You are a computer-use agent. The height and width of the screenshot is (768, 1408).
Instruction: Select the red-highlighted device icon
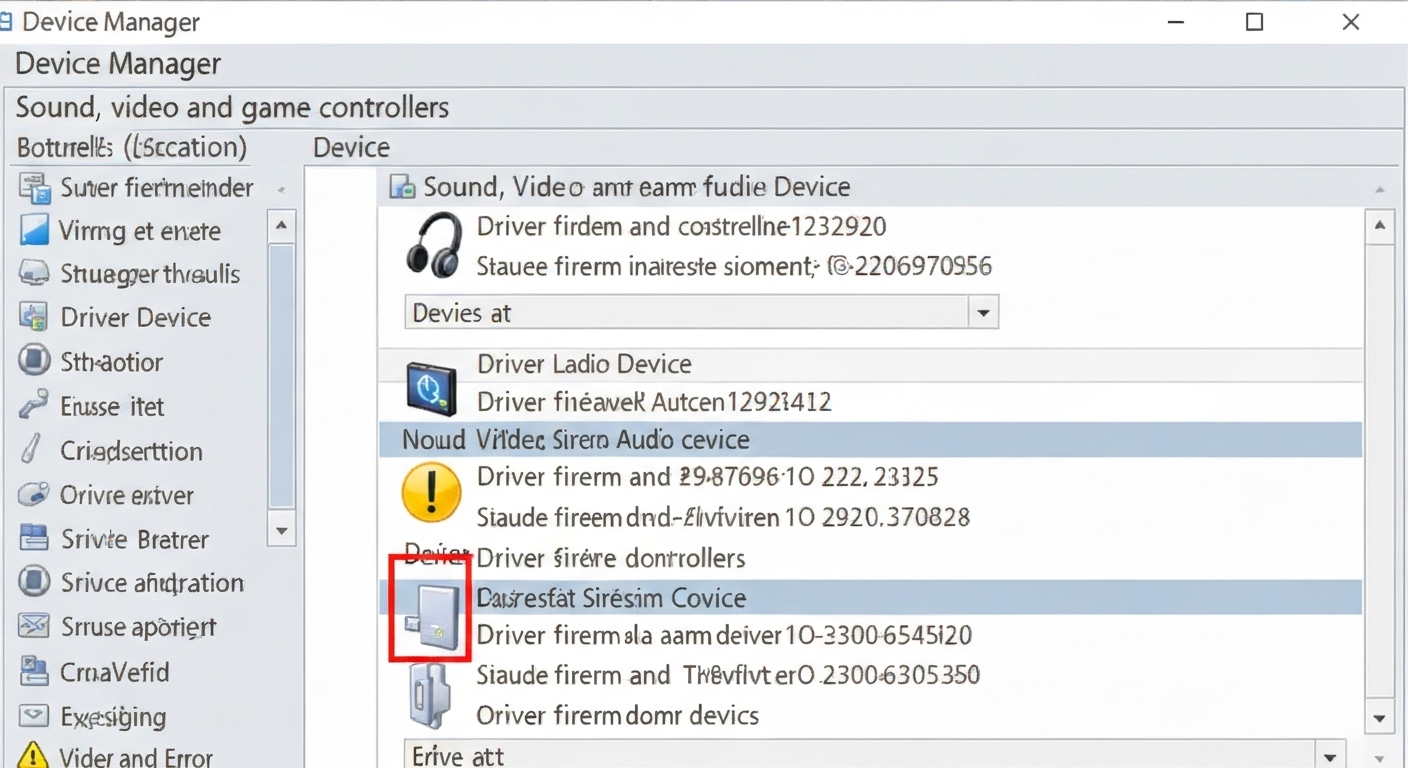(430, 610)
